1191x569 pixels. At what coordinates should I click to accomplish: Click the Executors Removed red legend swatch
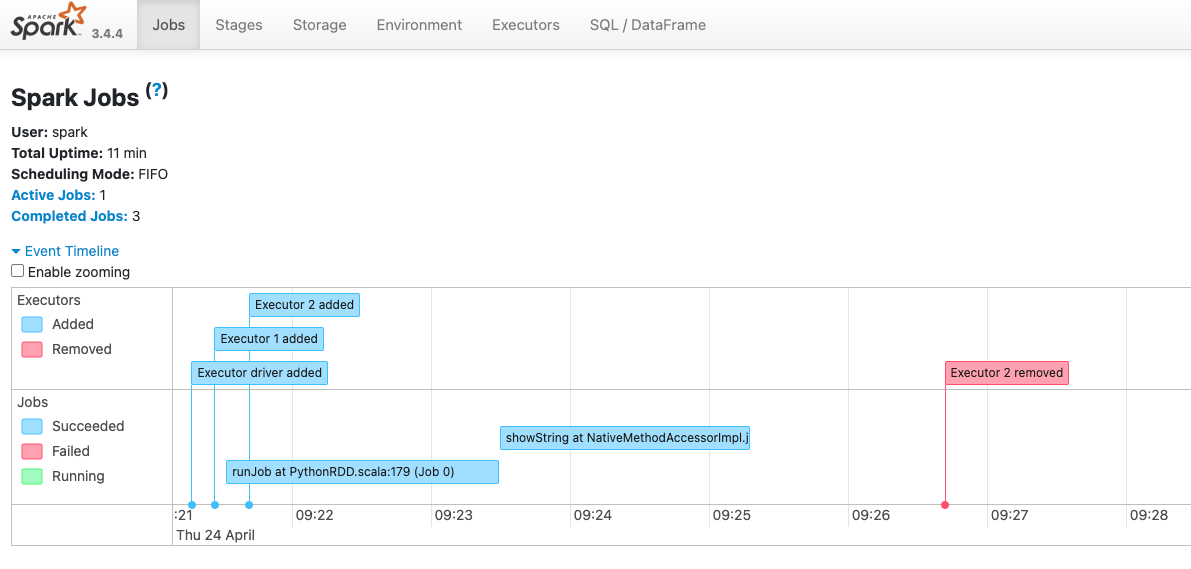pyautogui.click(x=32, y=349)
